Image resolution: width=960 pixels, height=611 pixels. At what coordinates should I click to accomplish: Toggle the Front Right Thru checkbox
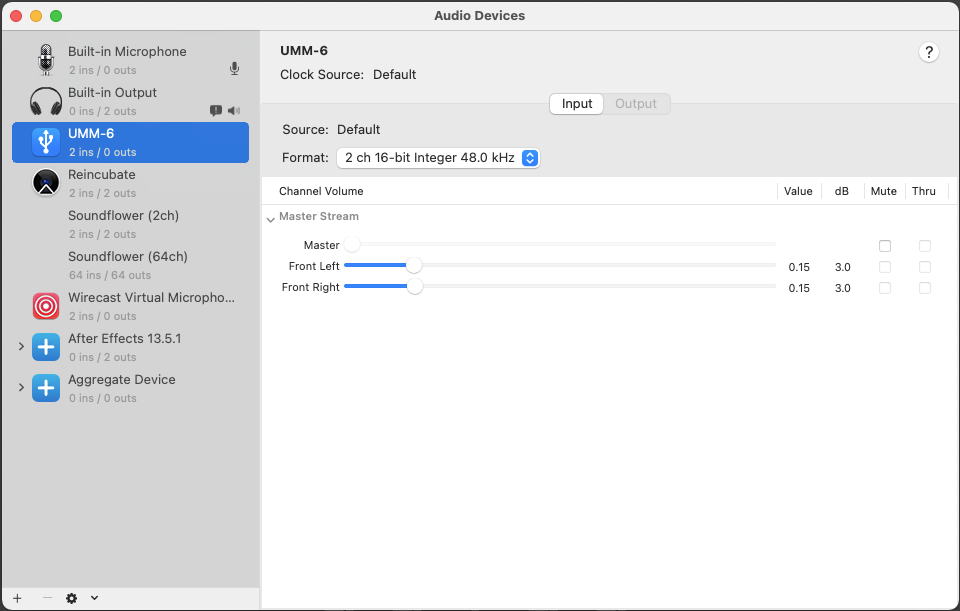coord(925,288)
